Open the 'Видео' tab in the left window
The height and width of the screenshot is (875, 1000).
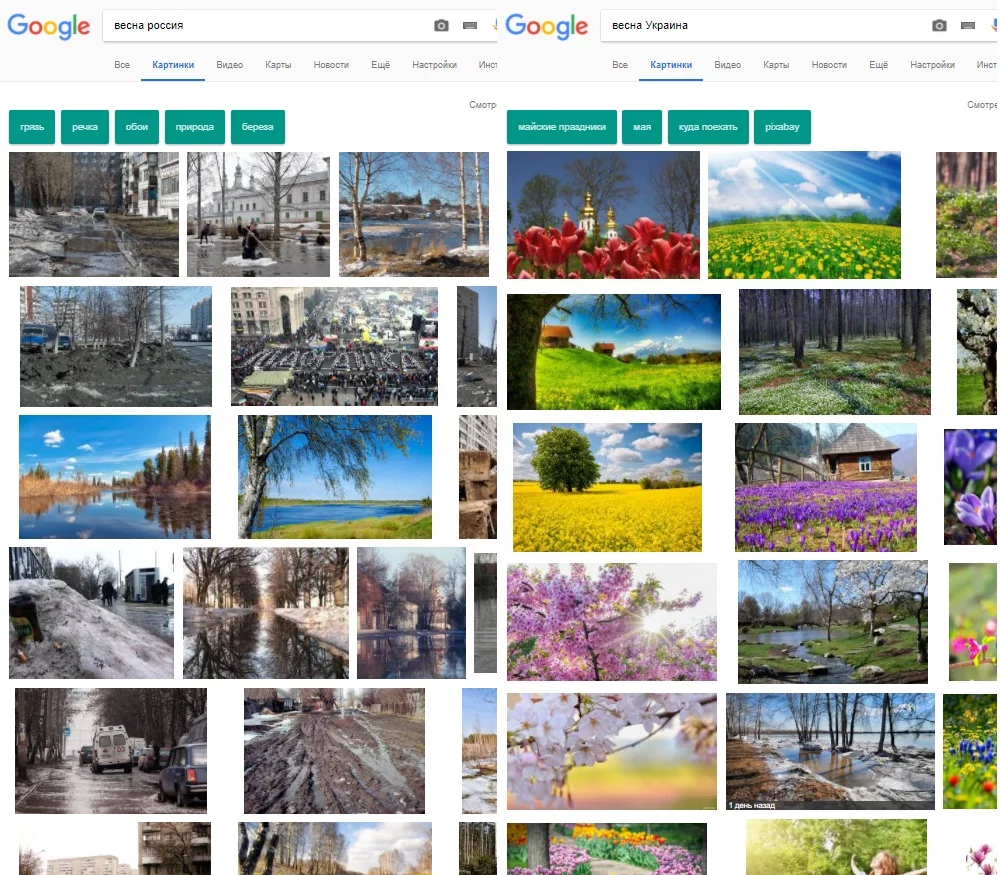click(230, 64)
